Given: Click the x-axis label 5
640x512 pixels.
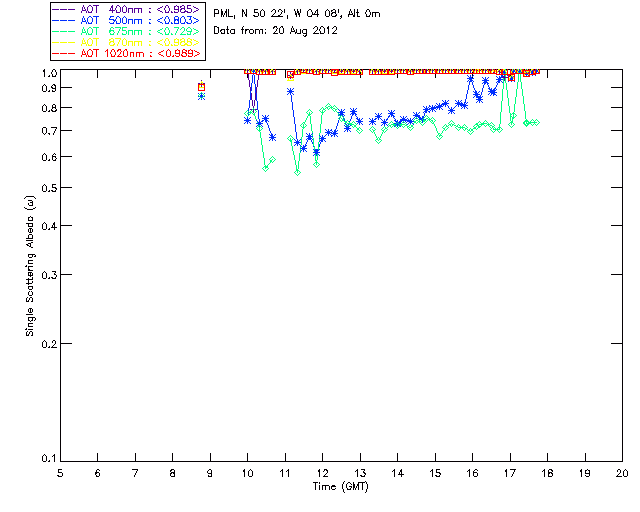Looking at the screenshot, I should coord(60,473).
